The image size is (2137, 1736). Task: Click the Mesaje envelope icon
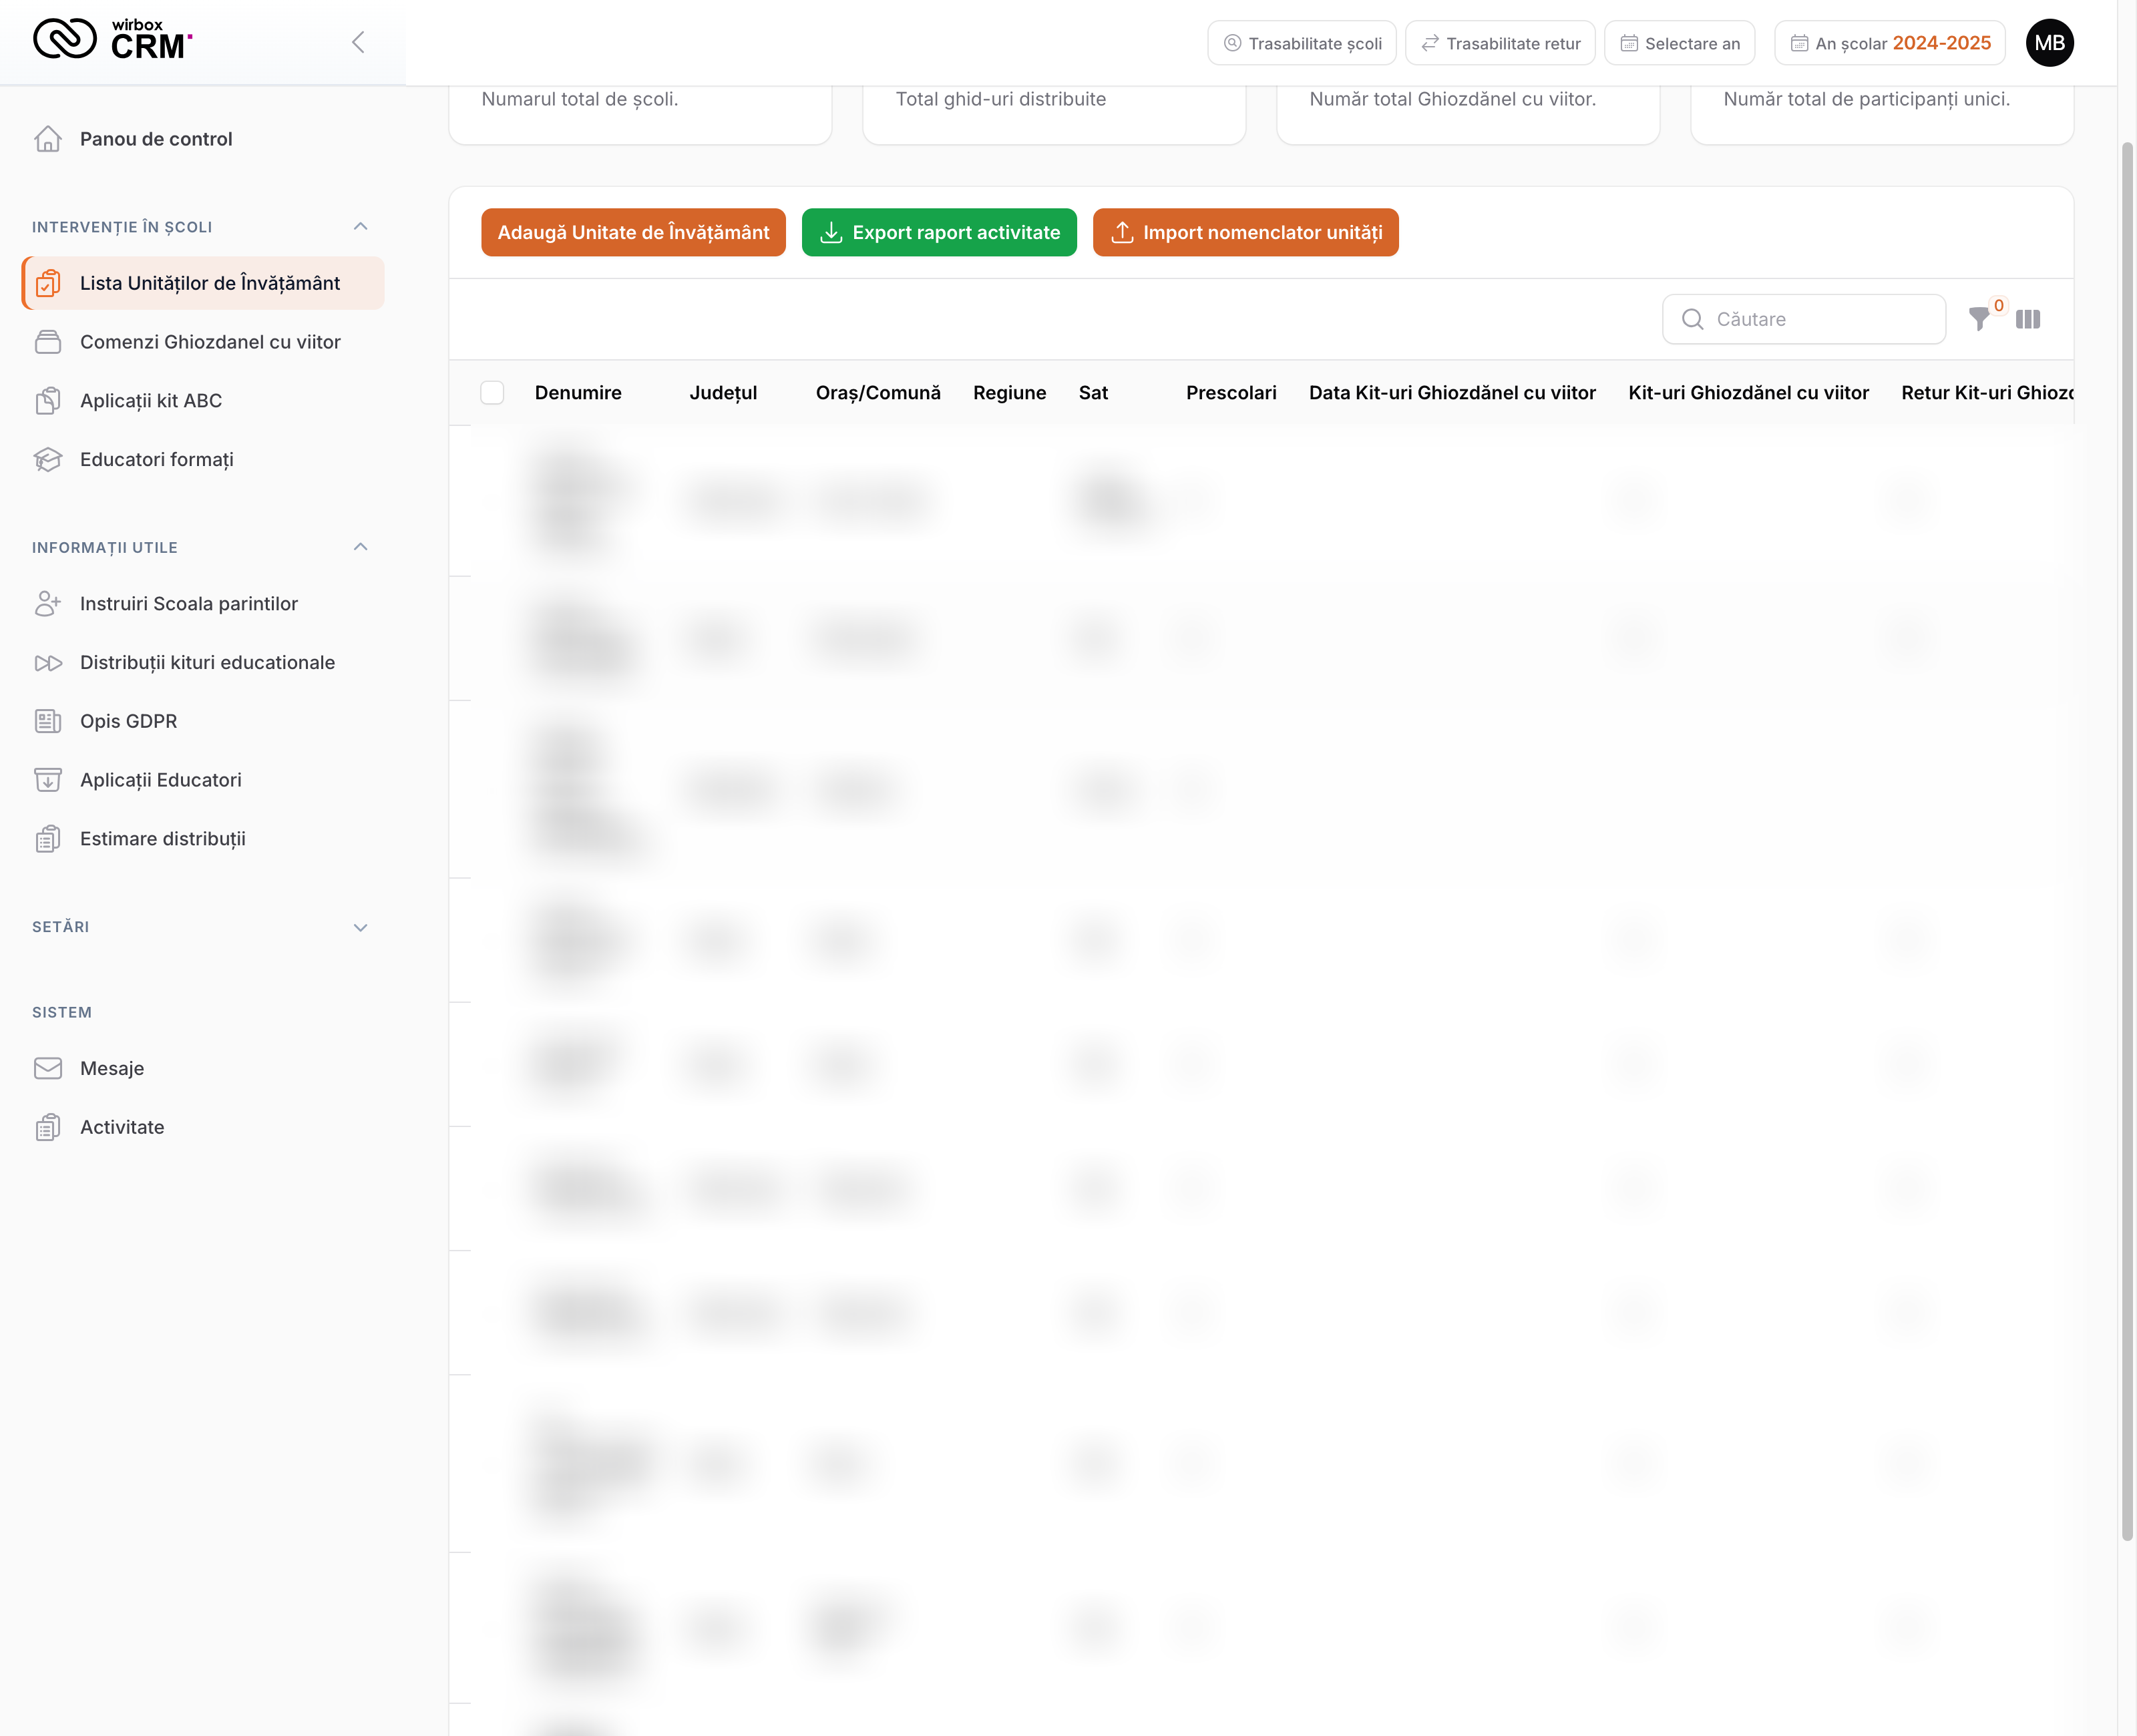click(48, 1068)
